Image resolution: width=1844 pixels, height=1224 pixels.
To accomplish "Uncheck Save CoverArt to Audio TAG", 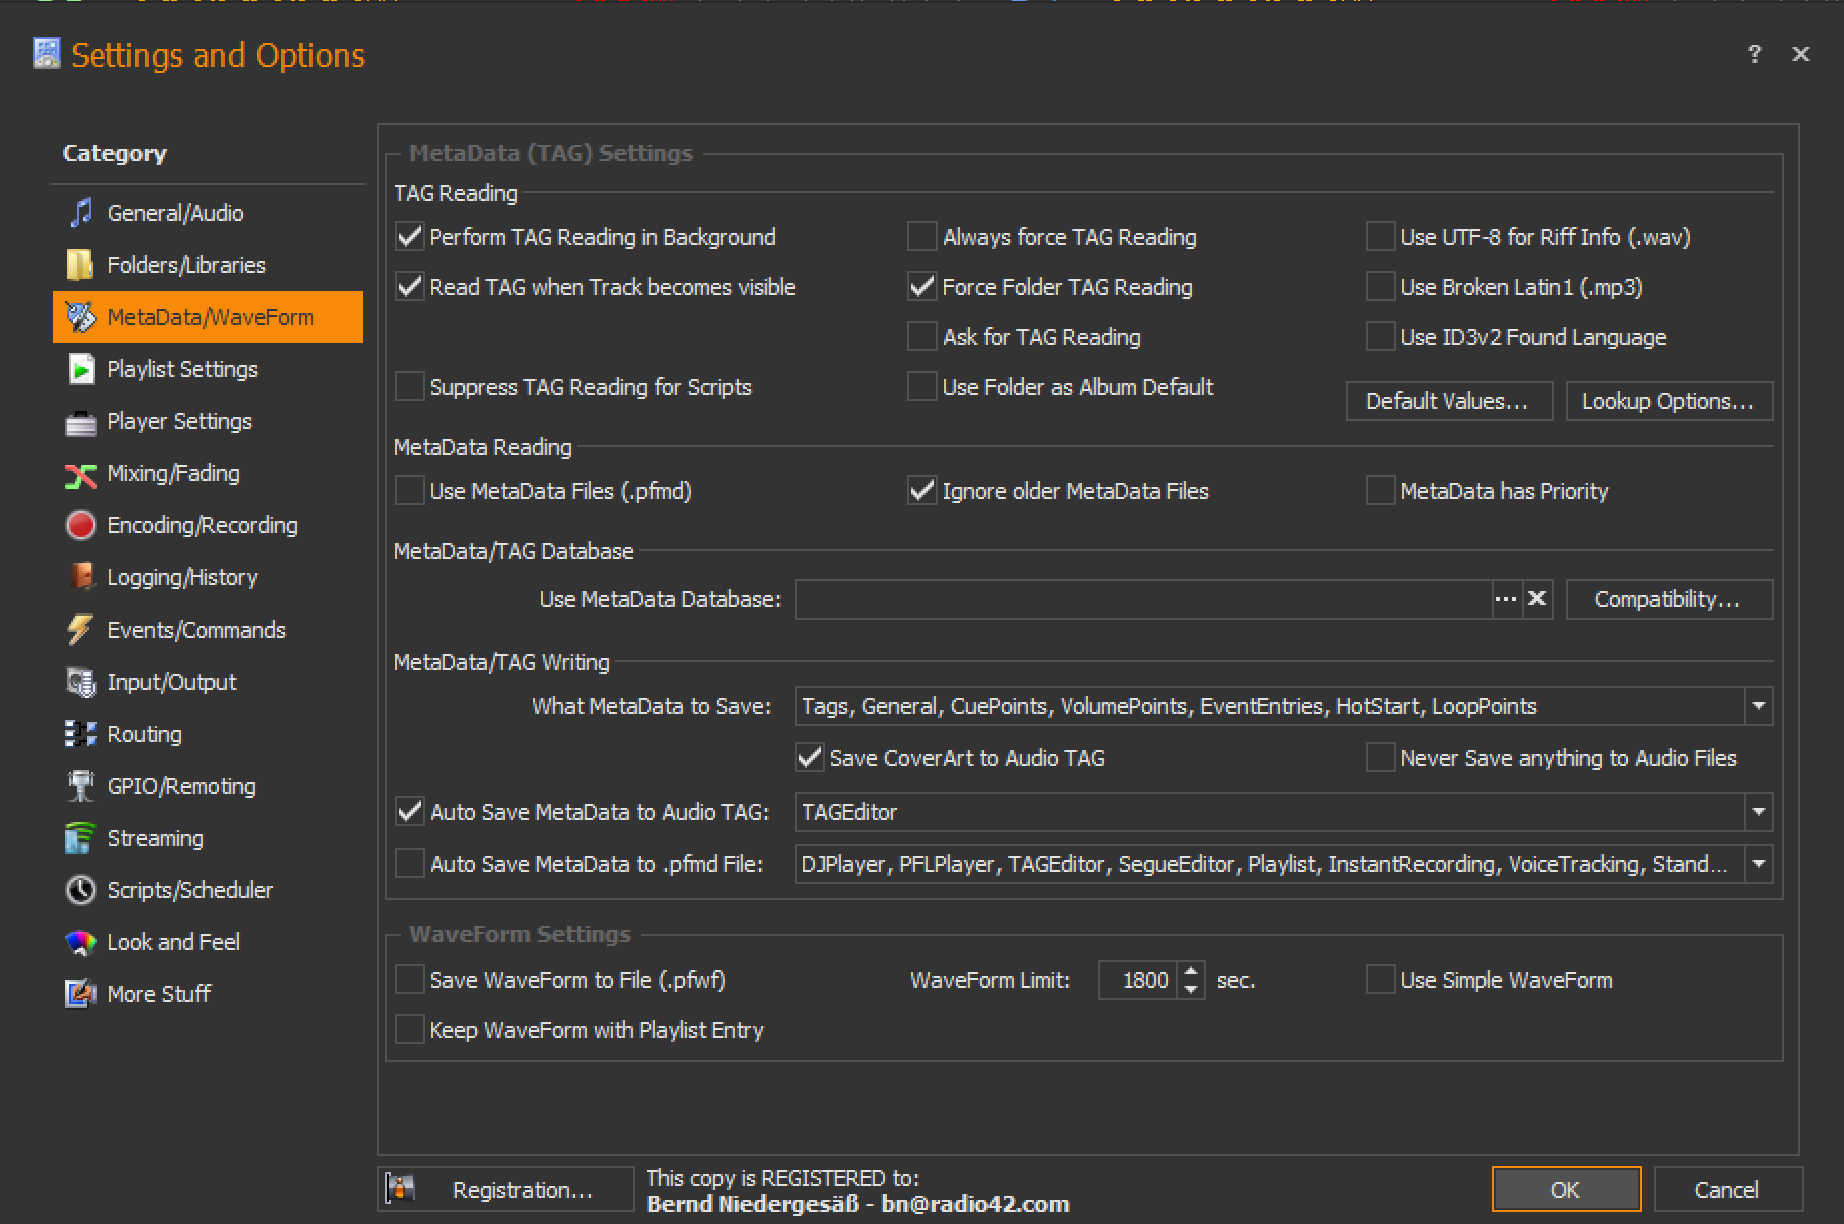I will pos(809,758).
